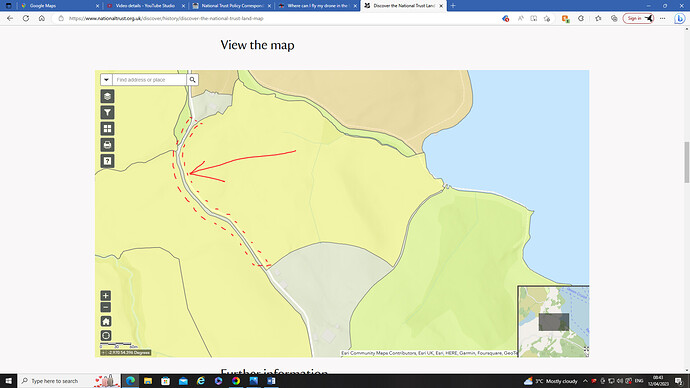Open Word from the taskbar
690x388 pixels.
pyautogui.click(x=271, y=381)
